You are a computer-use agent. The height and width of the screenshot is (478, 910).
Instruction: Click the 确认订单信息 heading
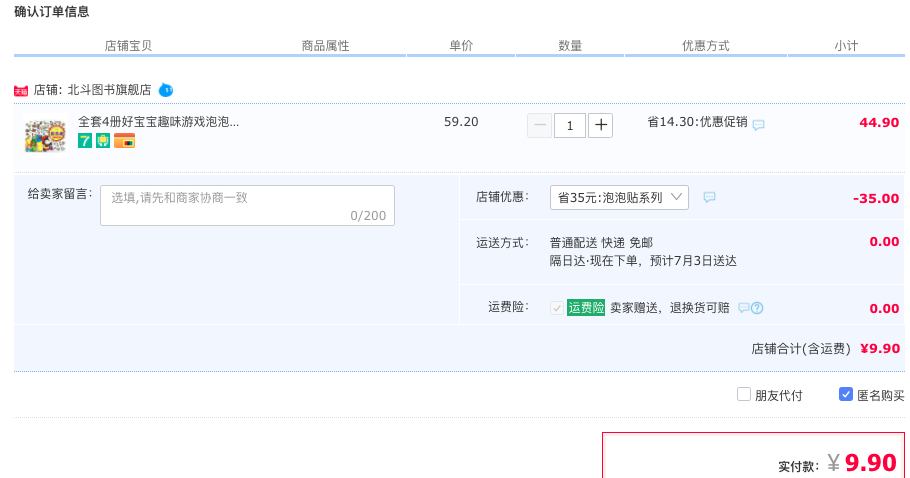click(x=52, y=12)
